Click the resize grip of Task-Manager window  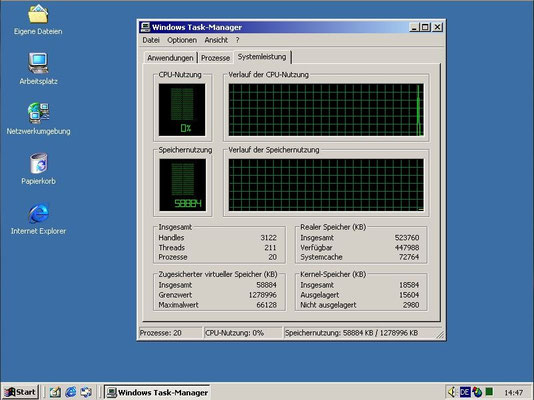coord(440,335)
